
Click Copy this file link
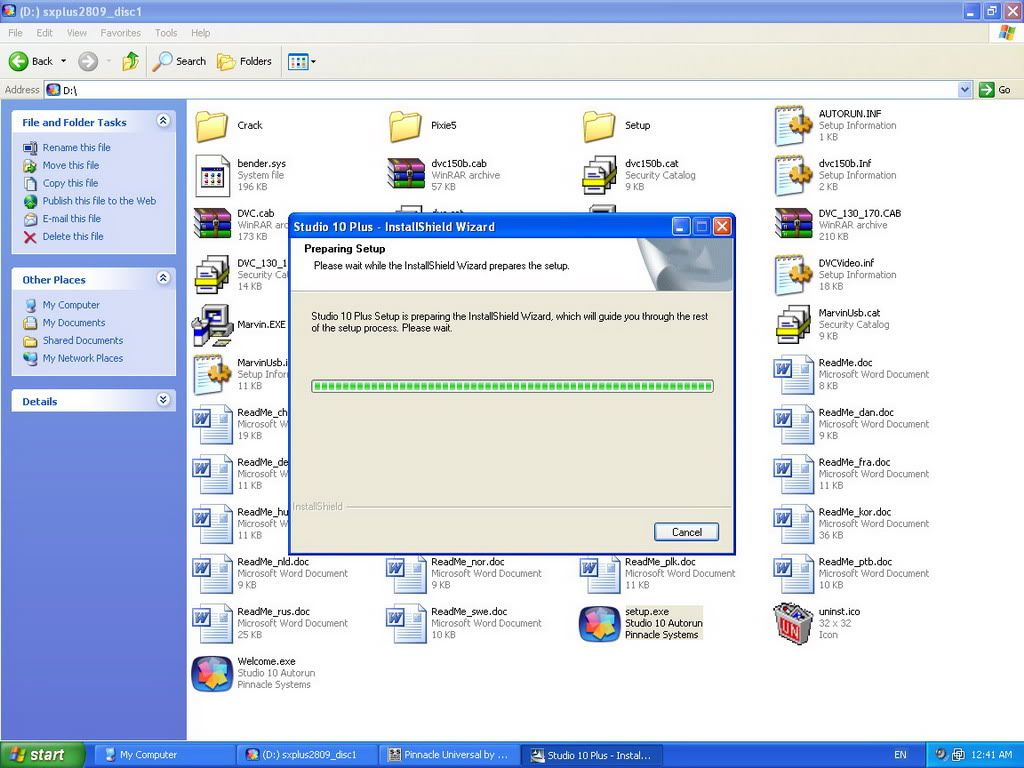click(70, 183)
